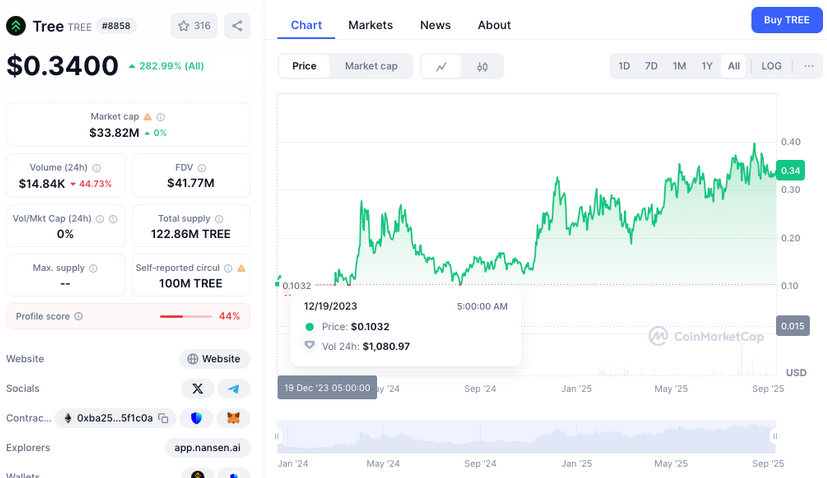Switch to the Markets tab

tap(370, 25)
